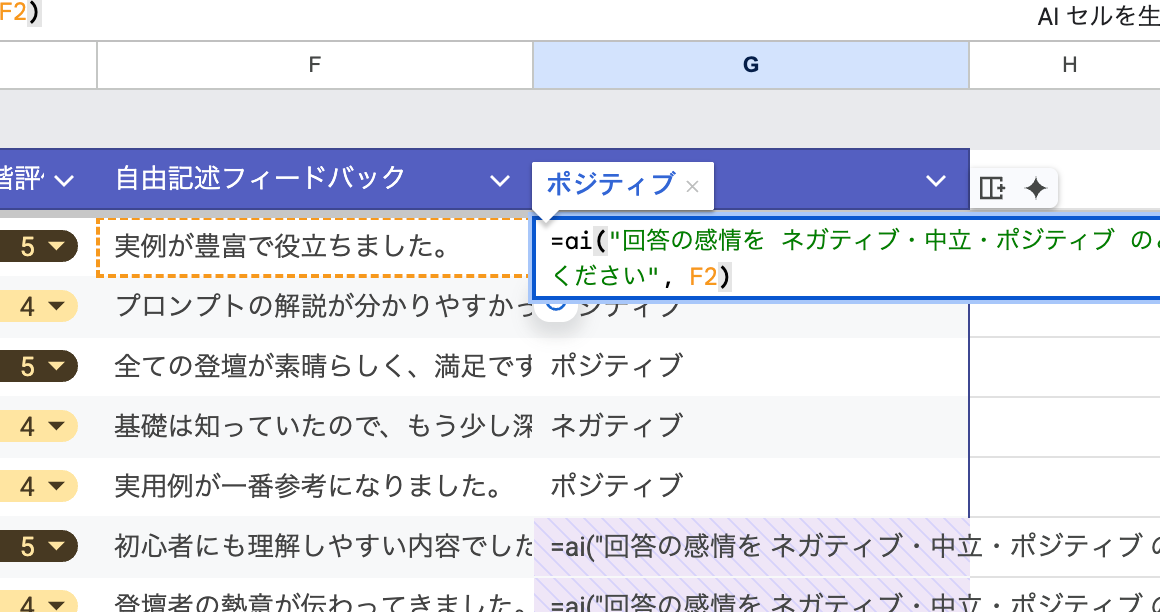Open the 自由記述フィードバック header dropdown
The image size is (1160, 612).
coord(500,180)
